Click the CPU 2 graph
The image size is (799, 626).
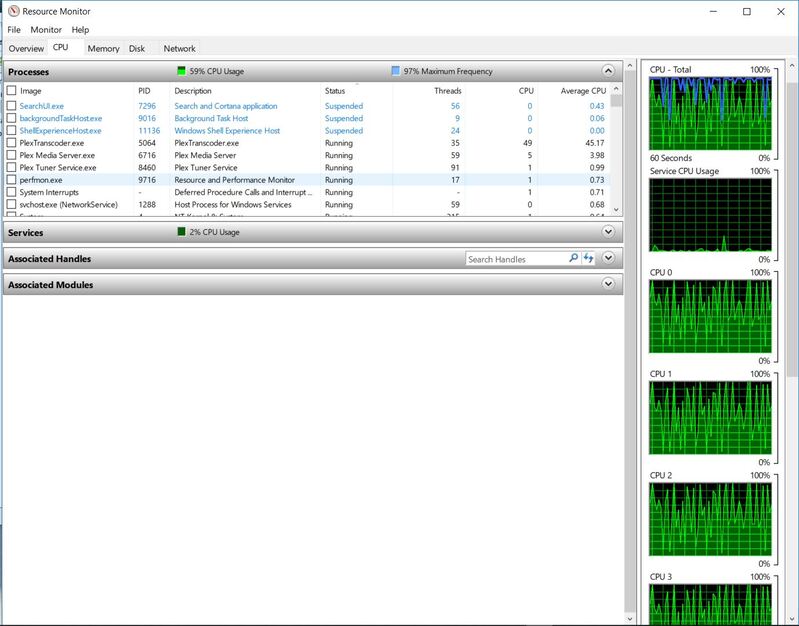710,519
